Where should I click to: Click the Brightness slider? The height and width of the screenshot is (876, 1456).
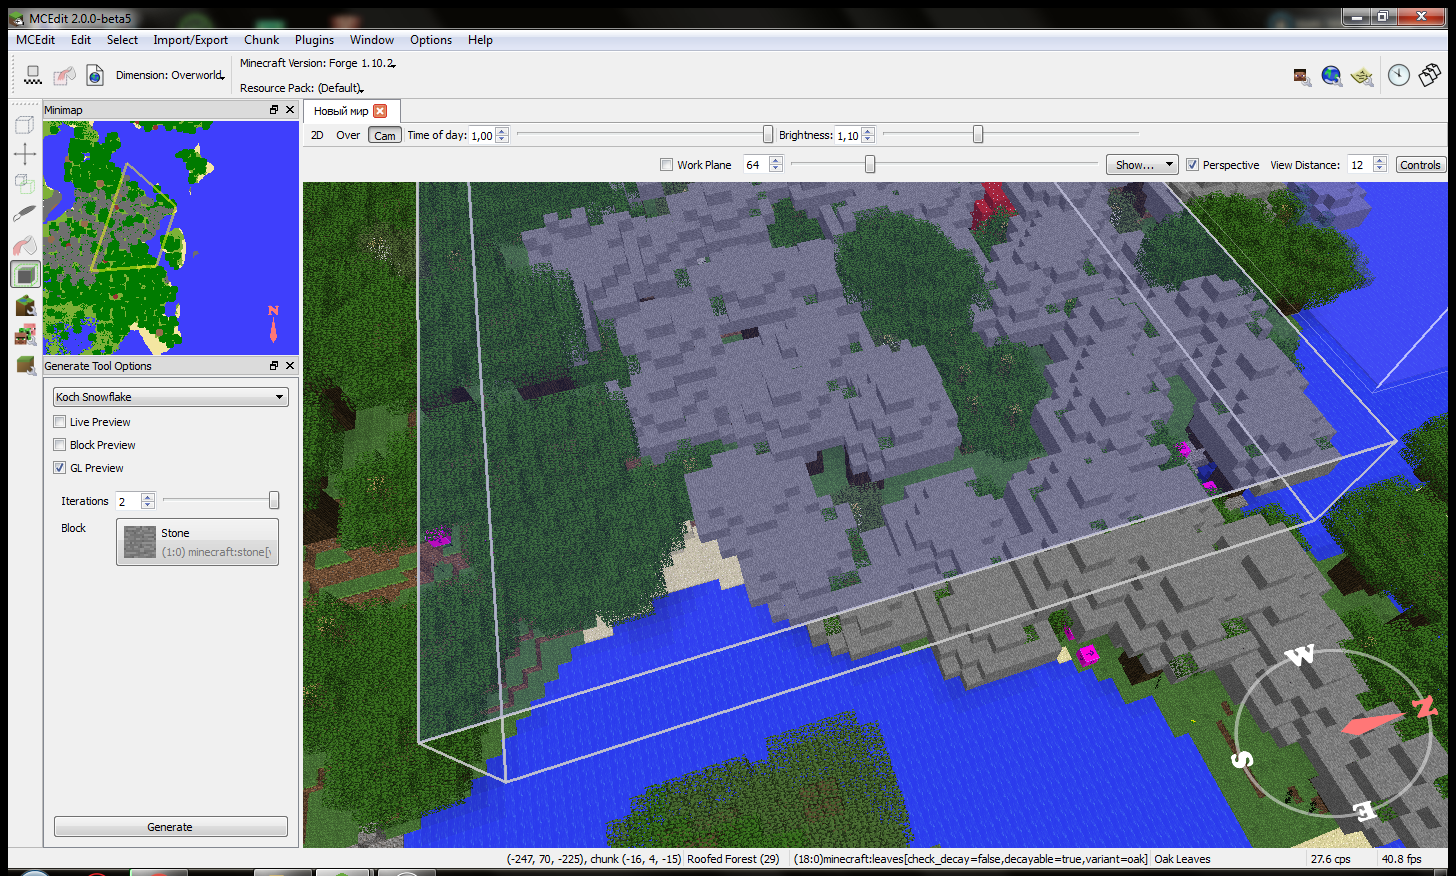(x=1011, y=135)
